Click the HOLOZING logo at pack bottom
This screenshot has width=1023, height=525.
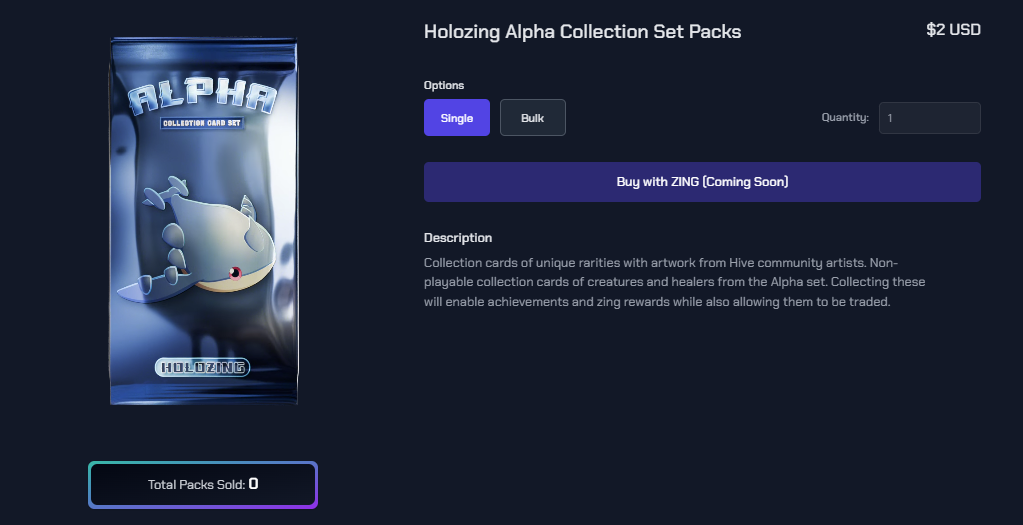tap(203, 367)
